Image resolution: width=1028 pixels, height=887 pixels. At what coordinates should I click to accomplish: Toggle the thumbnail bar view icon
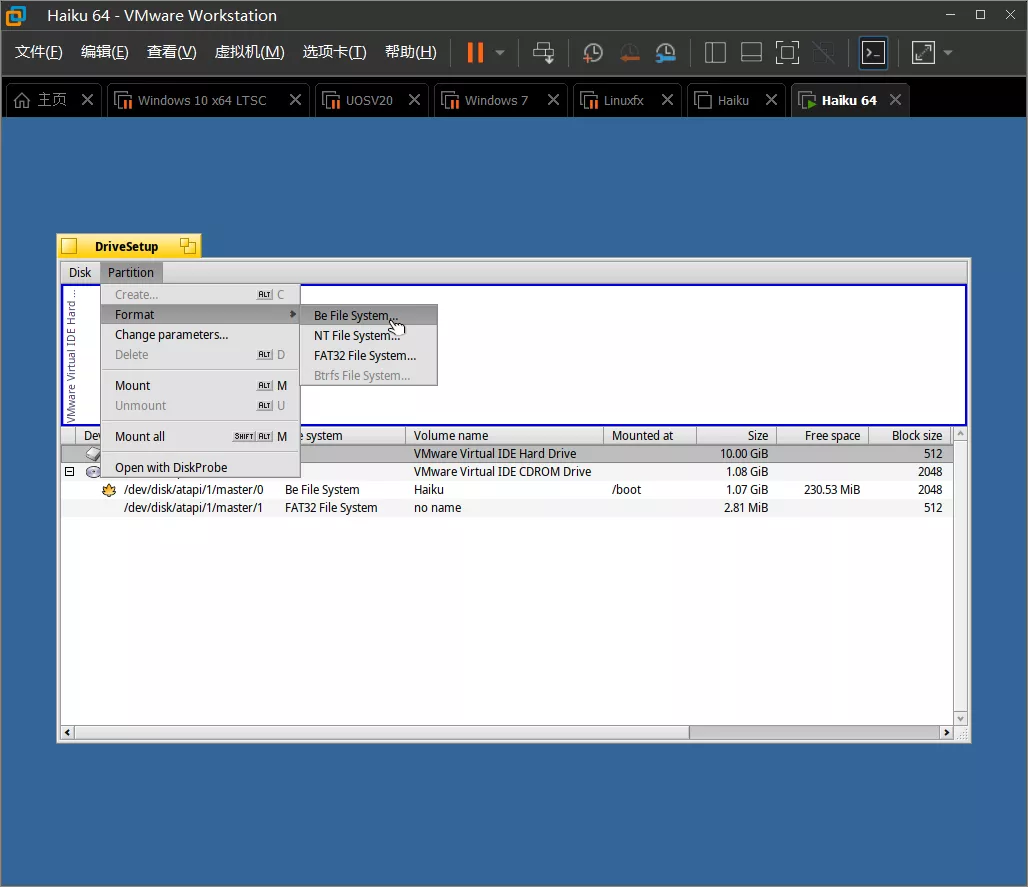click(751, 53)
